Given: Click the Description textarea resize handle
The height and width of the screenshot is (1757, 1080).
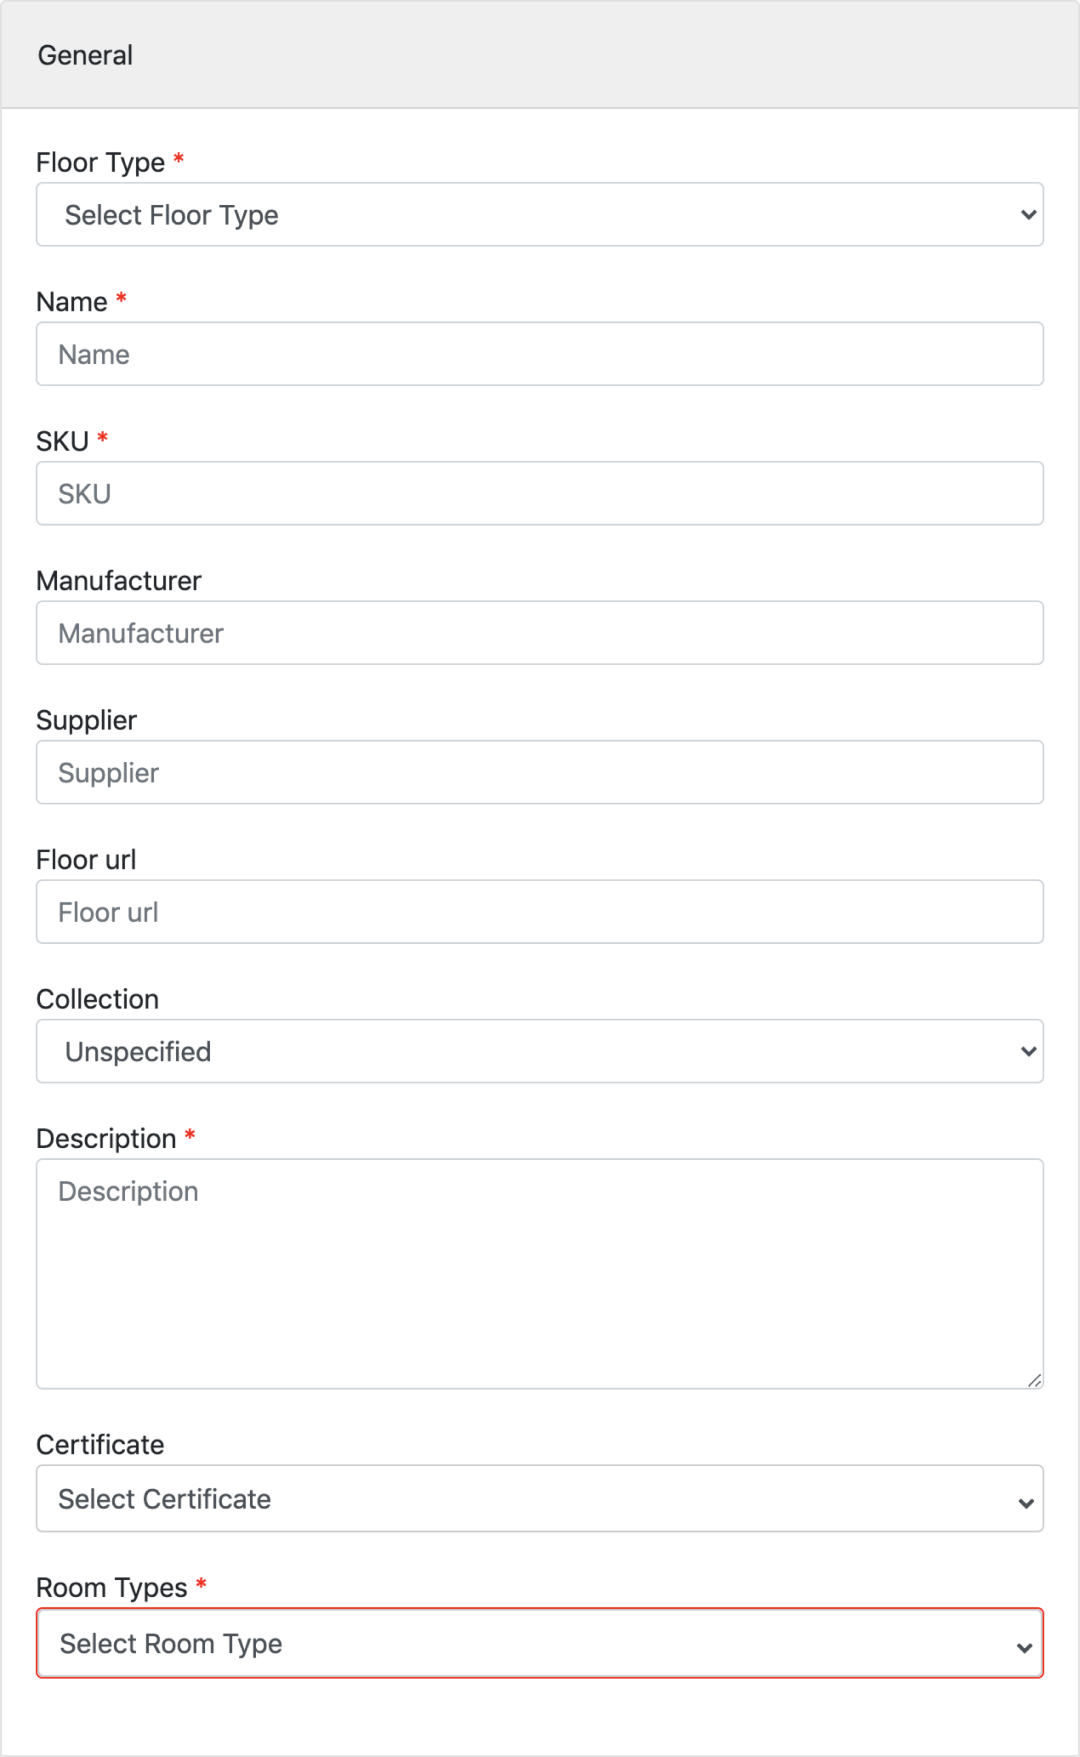Looking at the screenshot, I should pos(1034,1380).
